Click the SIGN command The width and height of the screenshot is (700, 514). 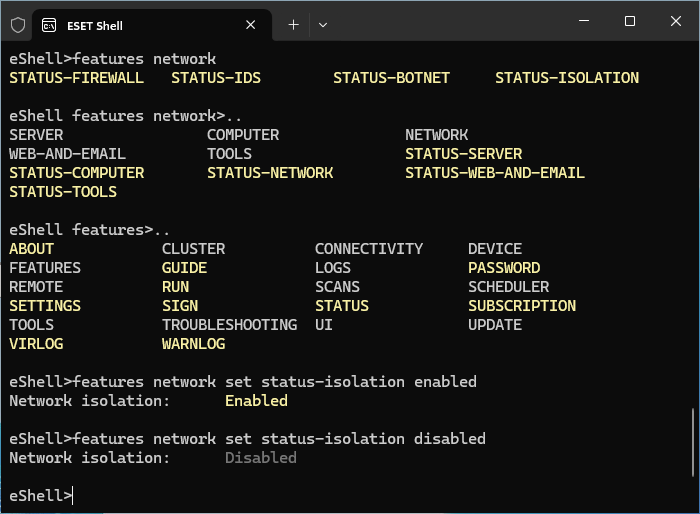coord(180,305)
